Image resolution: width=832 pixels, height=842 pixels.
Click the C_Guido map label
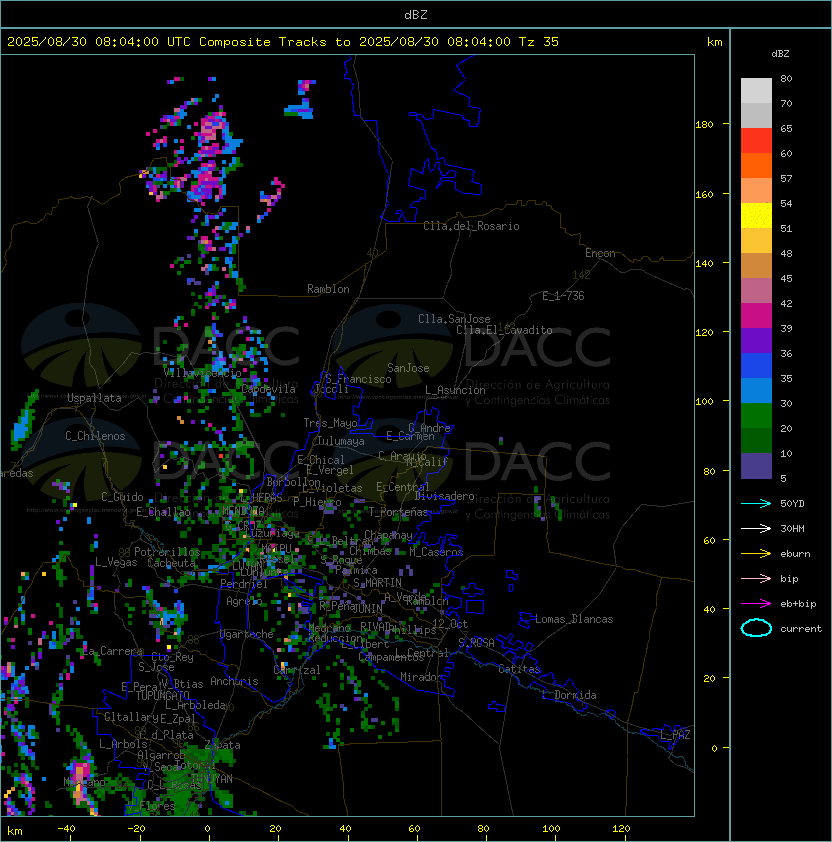(122, 497)
